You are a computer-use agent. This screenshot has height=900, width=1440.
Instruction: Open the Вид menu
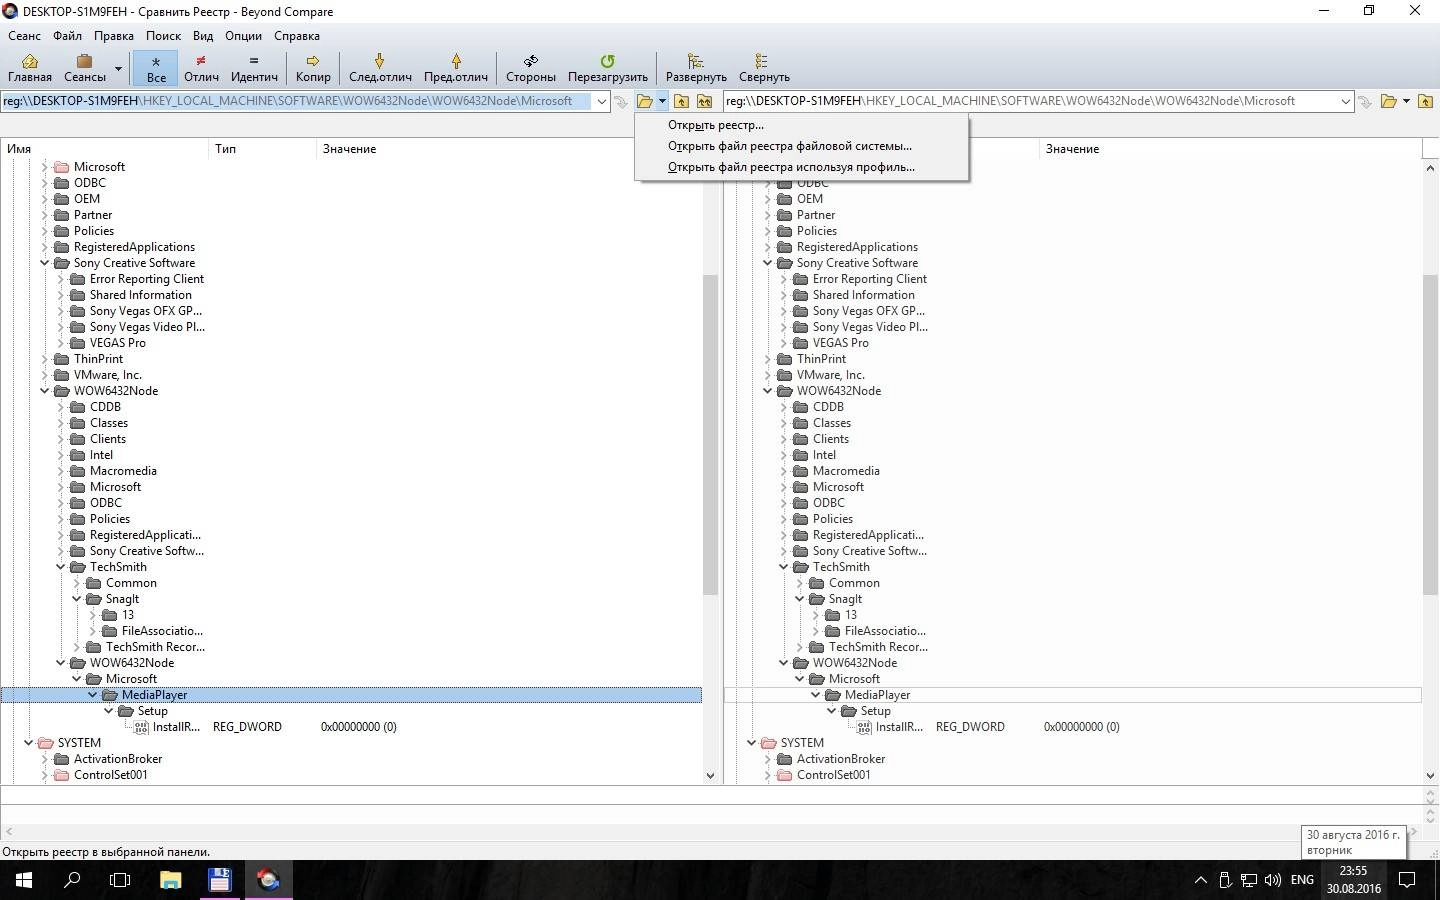(203, 35)
